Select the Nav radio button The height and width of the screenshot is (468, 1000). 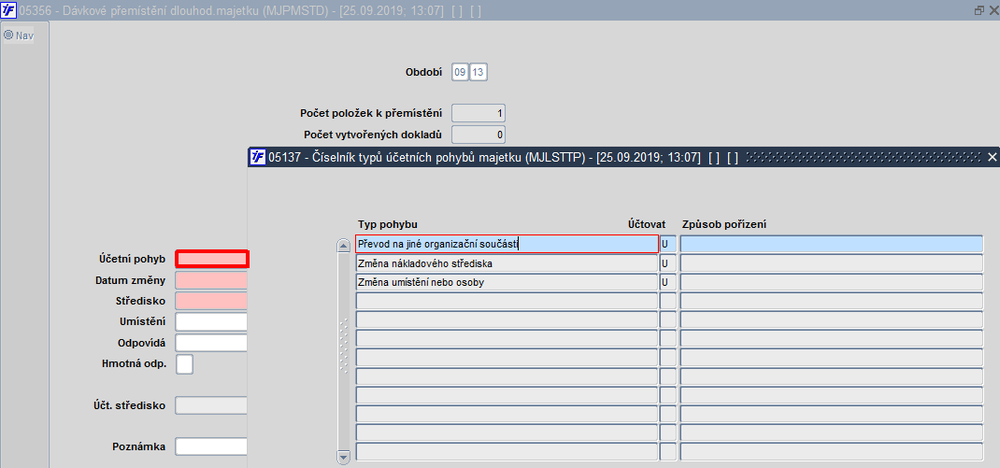point(9,35)
